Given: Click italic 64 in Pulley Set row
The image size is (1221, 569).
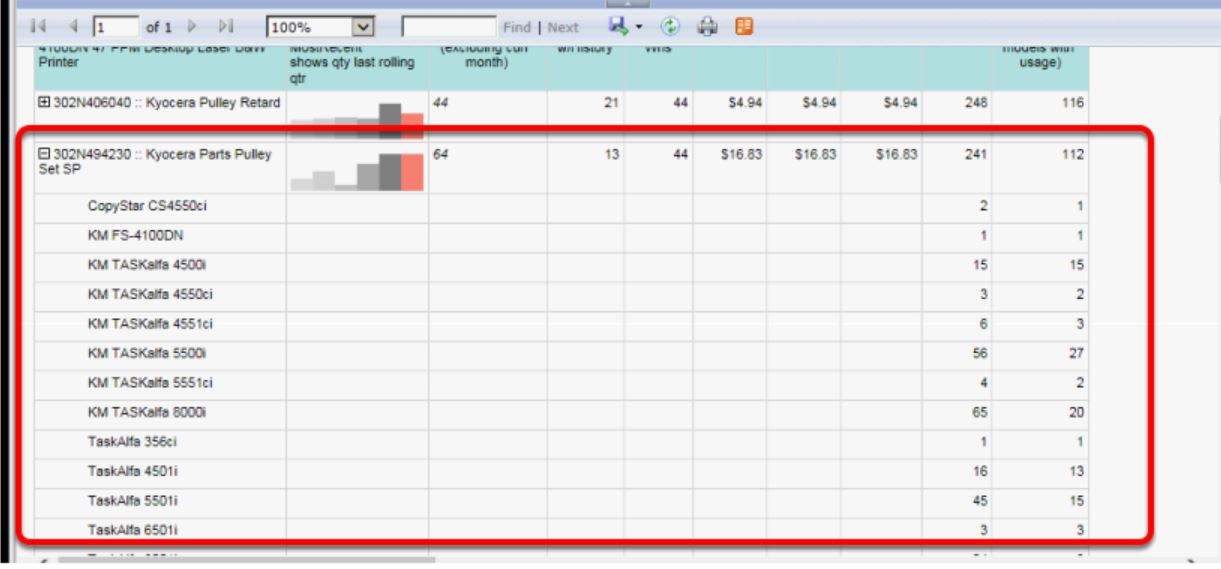Looking at the screenshot, I should click(441, 155).
